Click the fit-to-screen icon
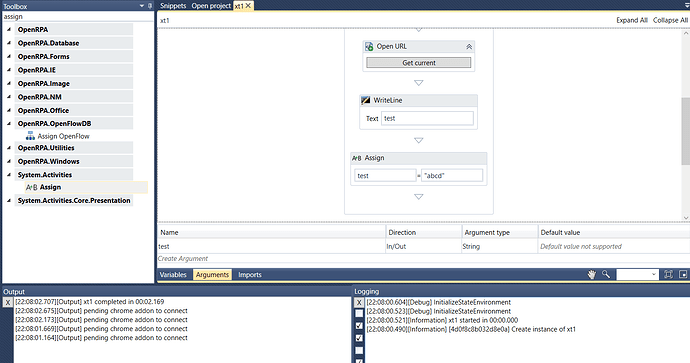 [x=668, y=274]
